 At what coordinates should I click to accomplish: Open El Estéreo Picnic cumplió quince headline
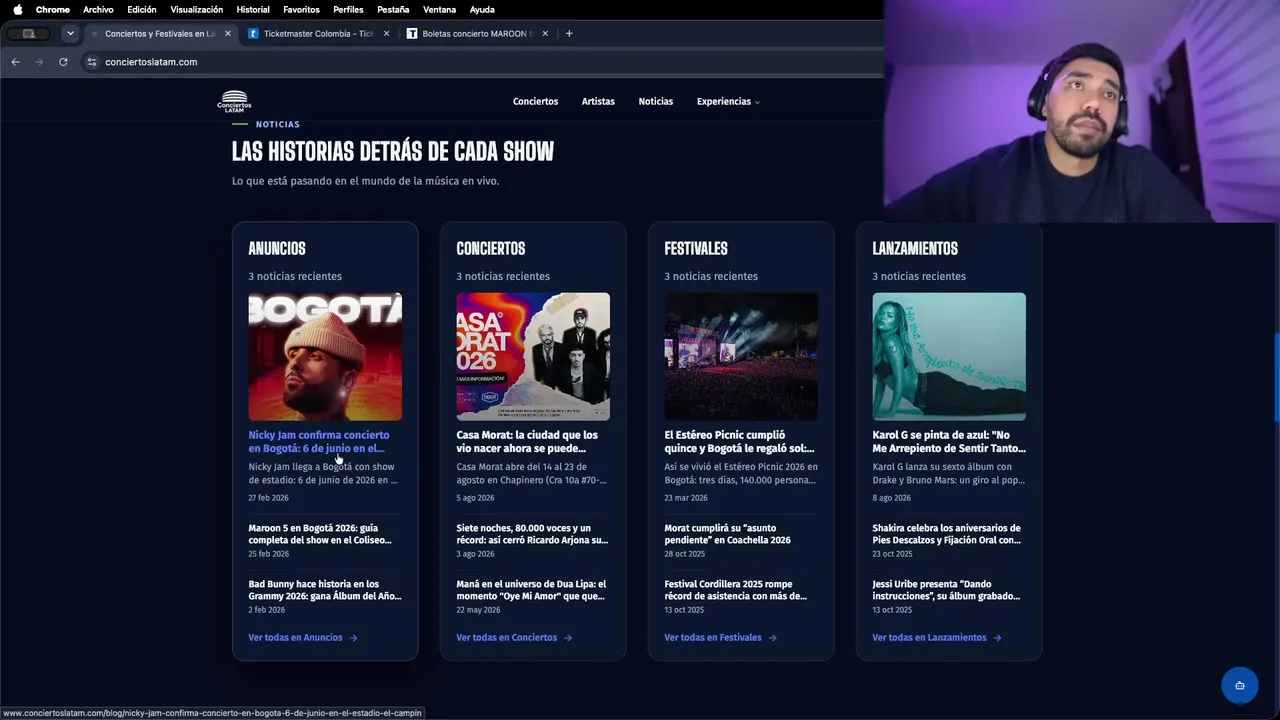click(739, 442)
